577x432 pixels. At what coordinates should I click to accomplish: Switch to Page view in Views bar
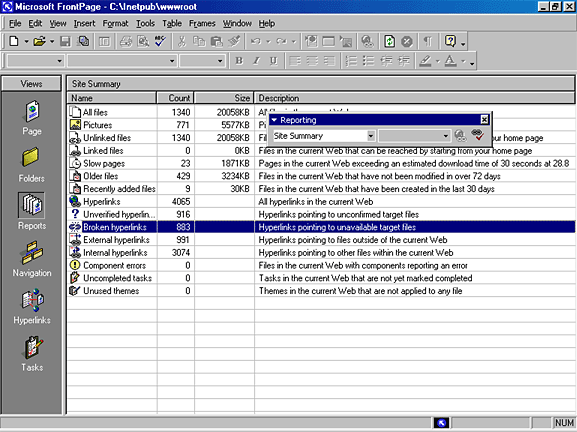tap(32, 118)
